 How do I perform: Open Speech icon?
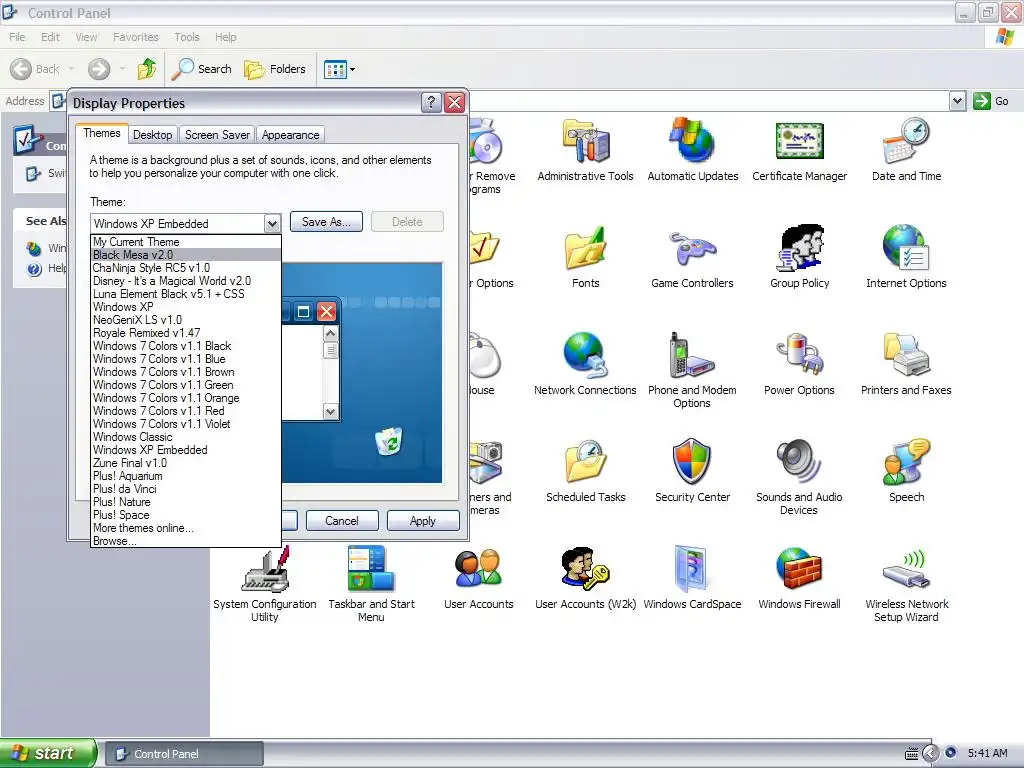tap(906, 462)
